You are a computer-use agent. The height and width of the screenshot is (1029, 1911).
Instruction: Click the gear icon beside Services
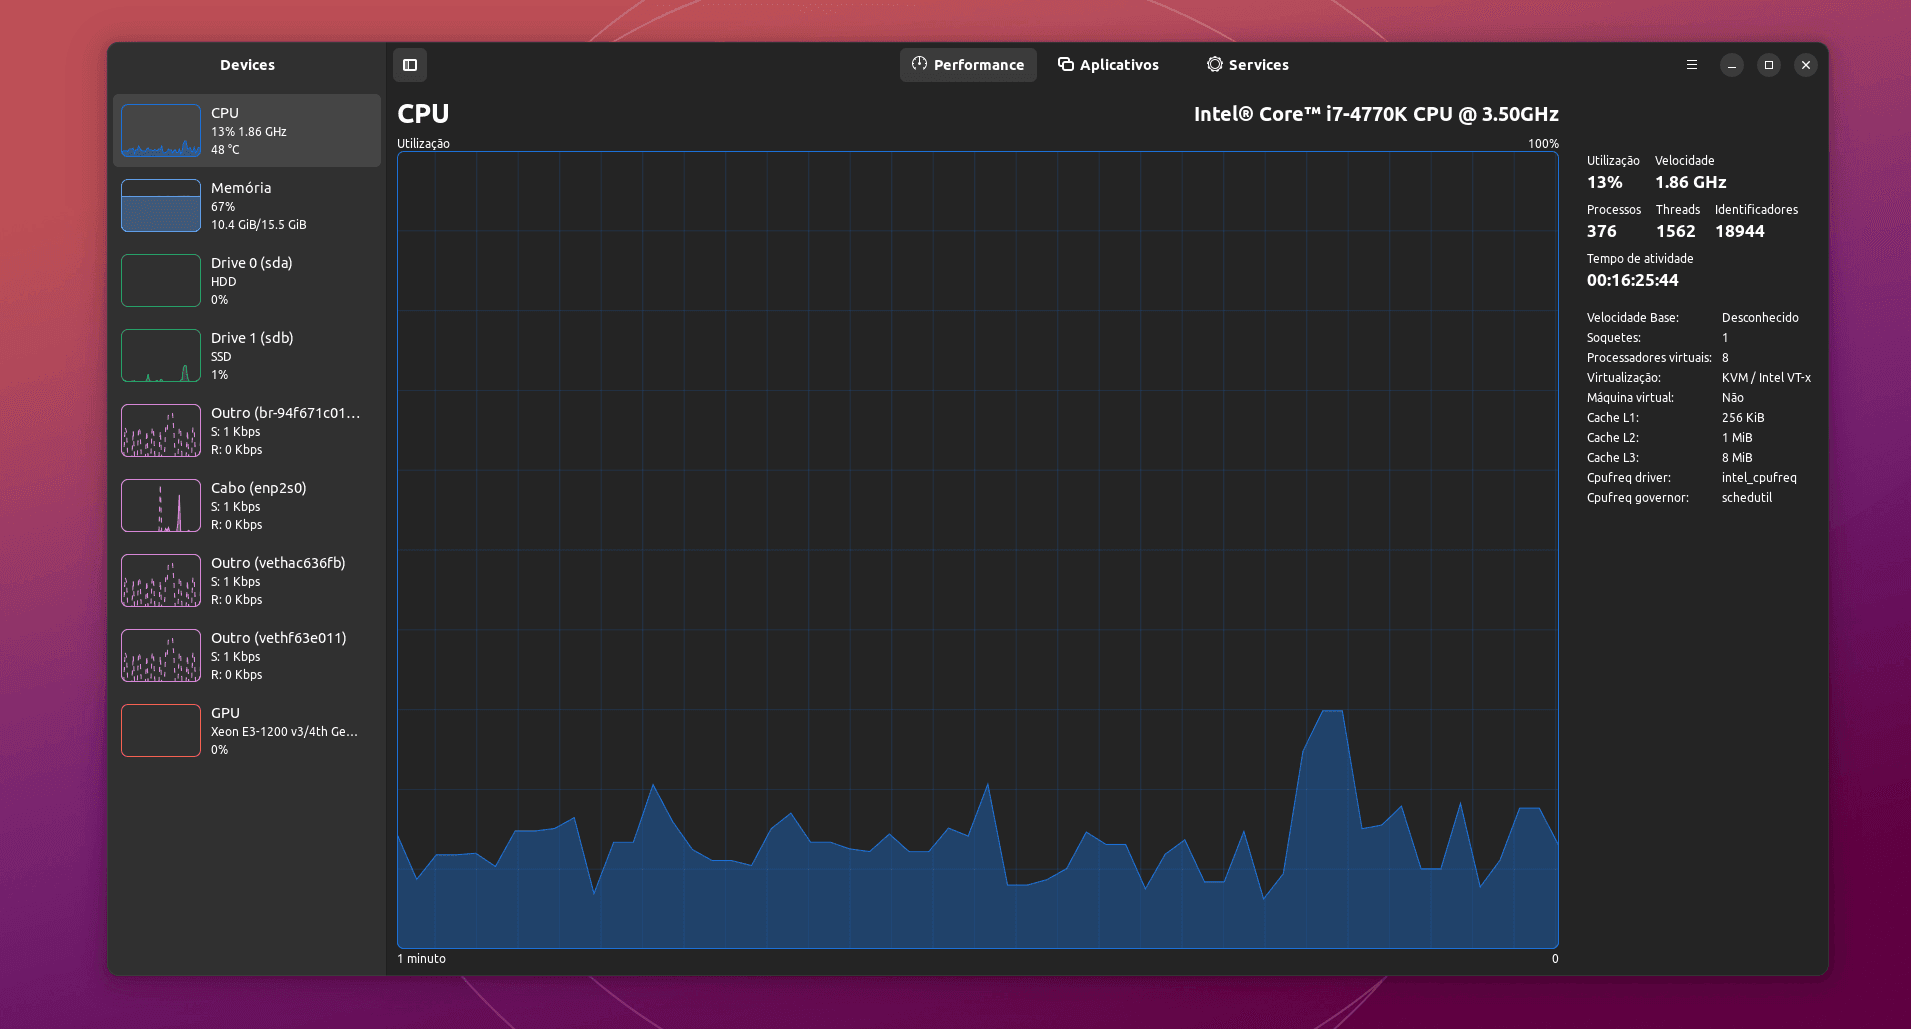[1214, 64]
